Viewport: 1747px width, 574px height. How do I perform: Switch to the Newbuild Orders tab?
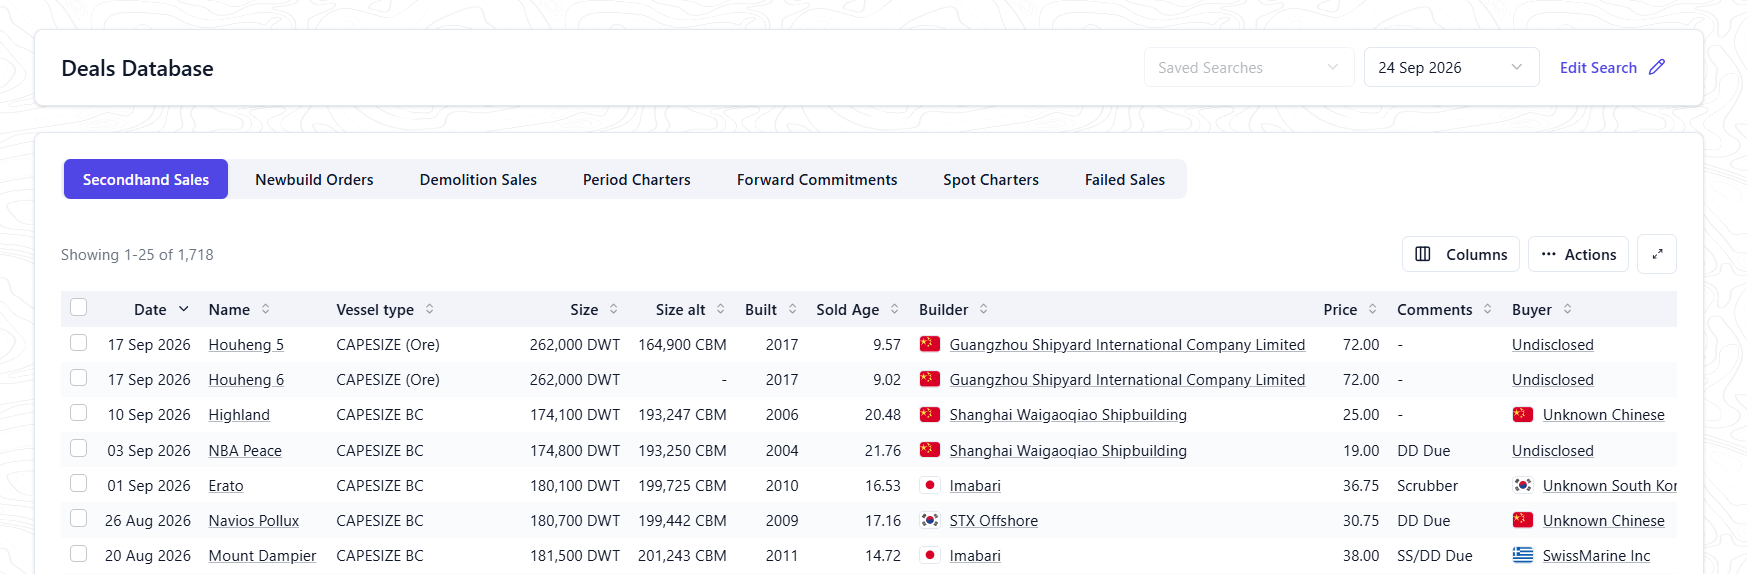[314, 179]
